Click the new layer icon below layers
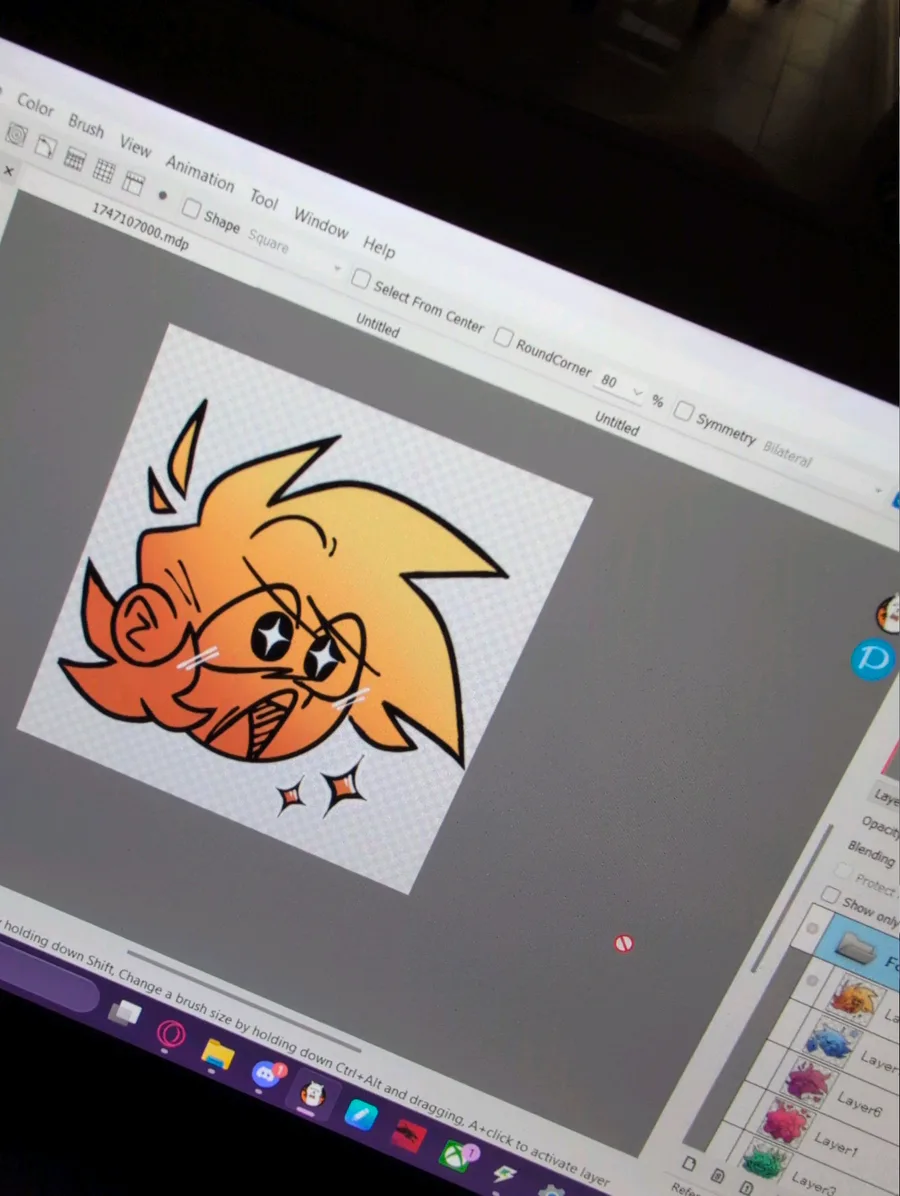Screen dimensions: 900x1196 (x=689, y=1163)
